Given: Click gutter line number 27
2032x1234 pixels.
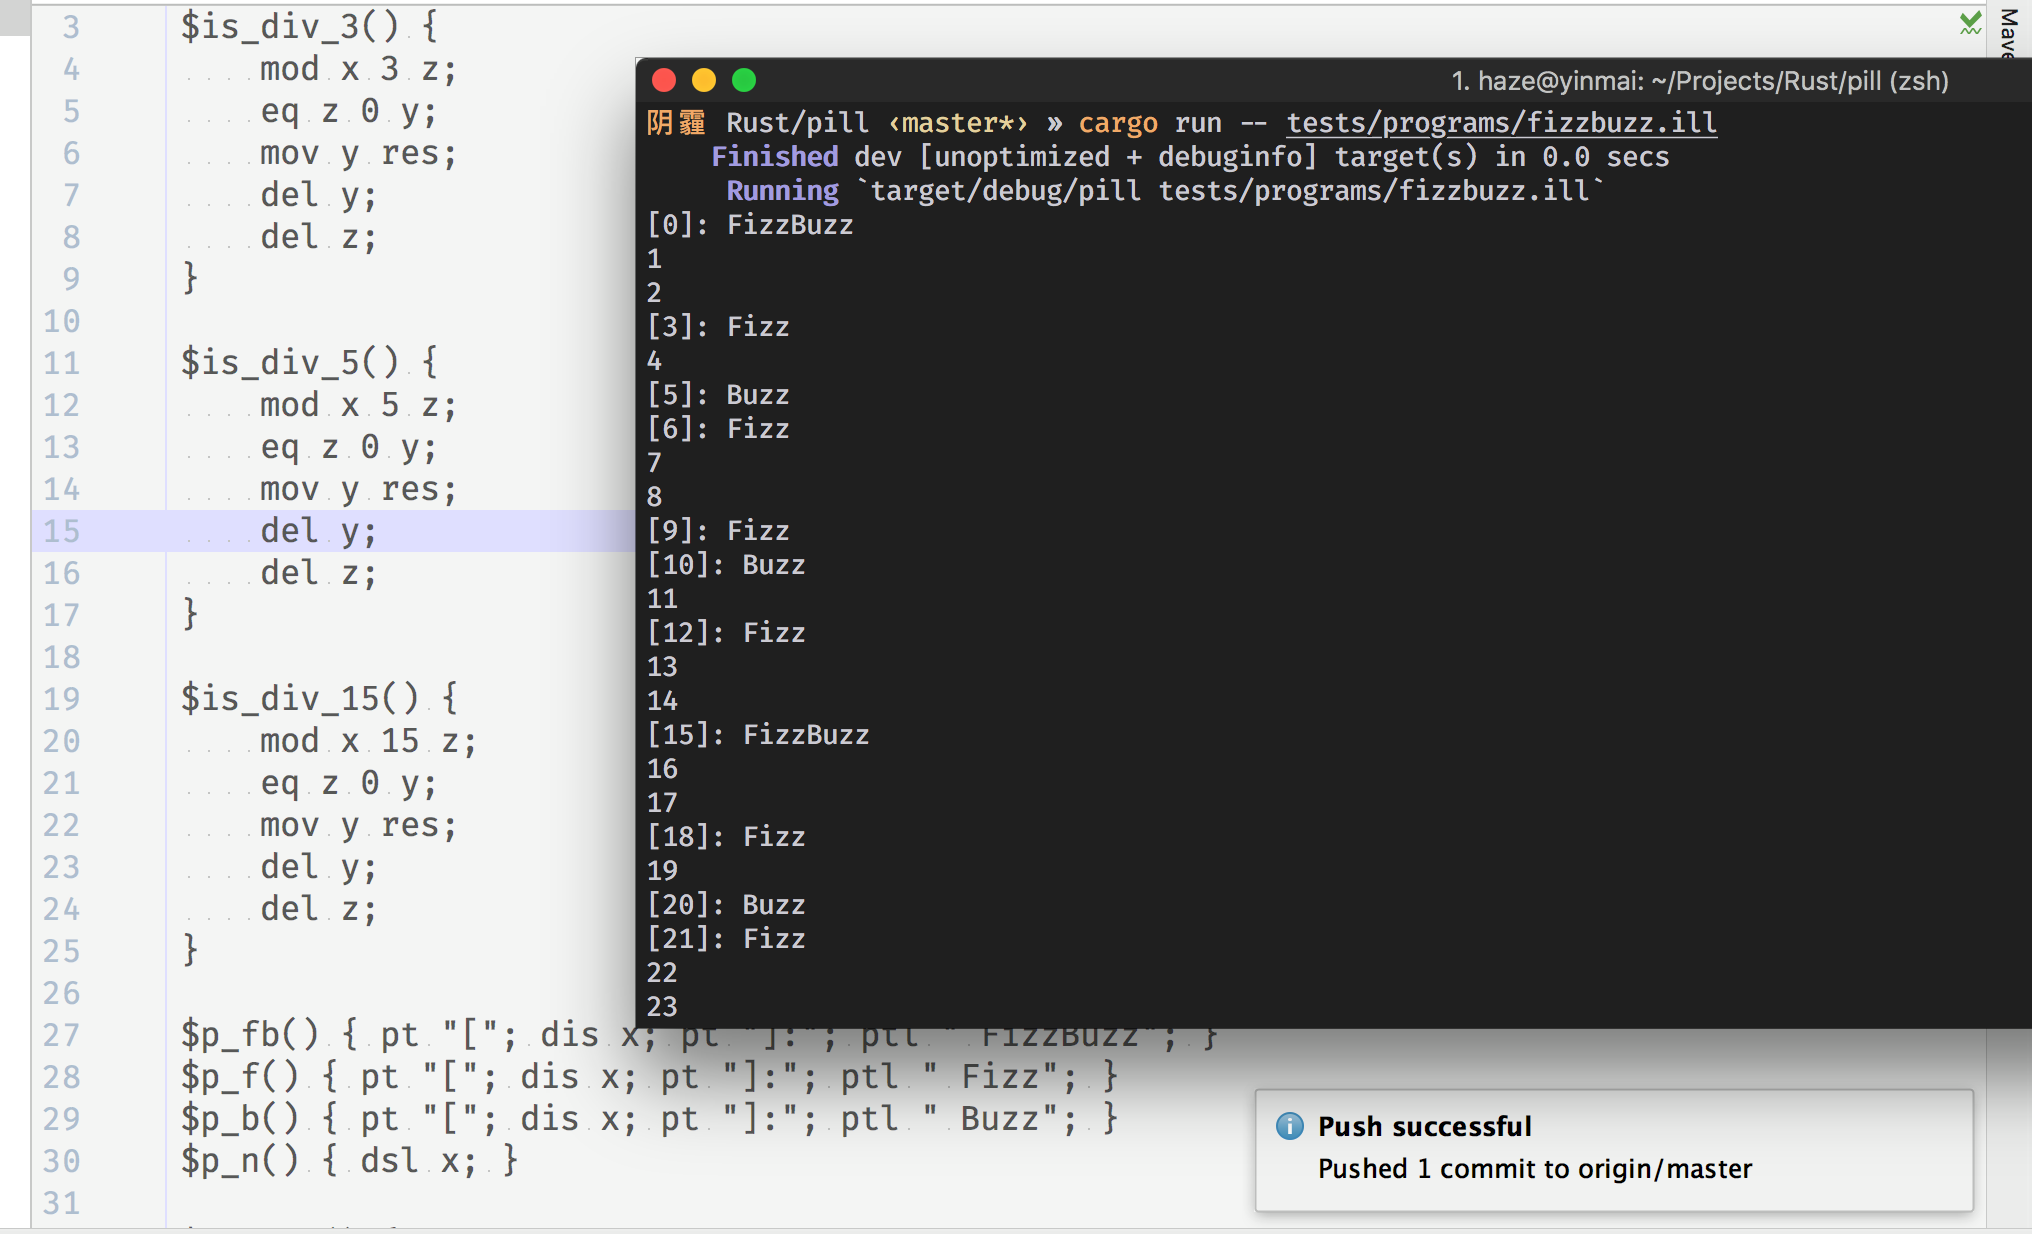Looking at the screenshot, I should coord(61,1035).
